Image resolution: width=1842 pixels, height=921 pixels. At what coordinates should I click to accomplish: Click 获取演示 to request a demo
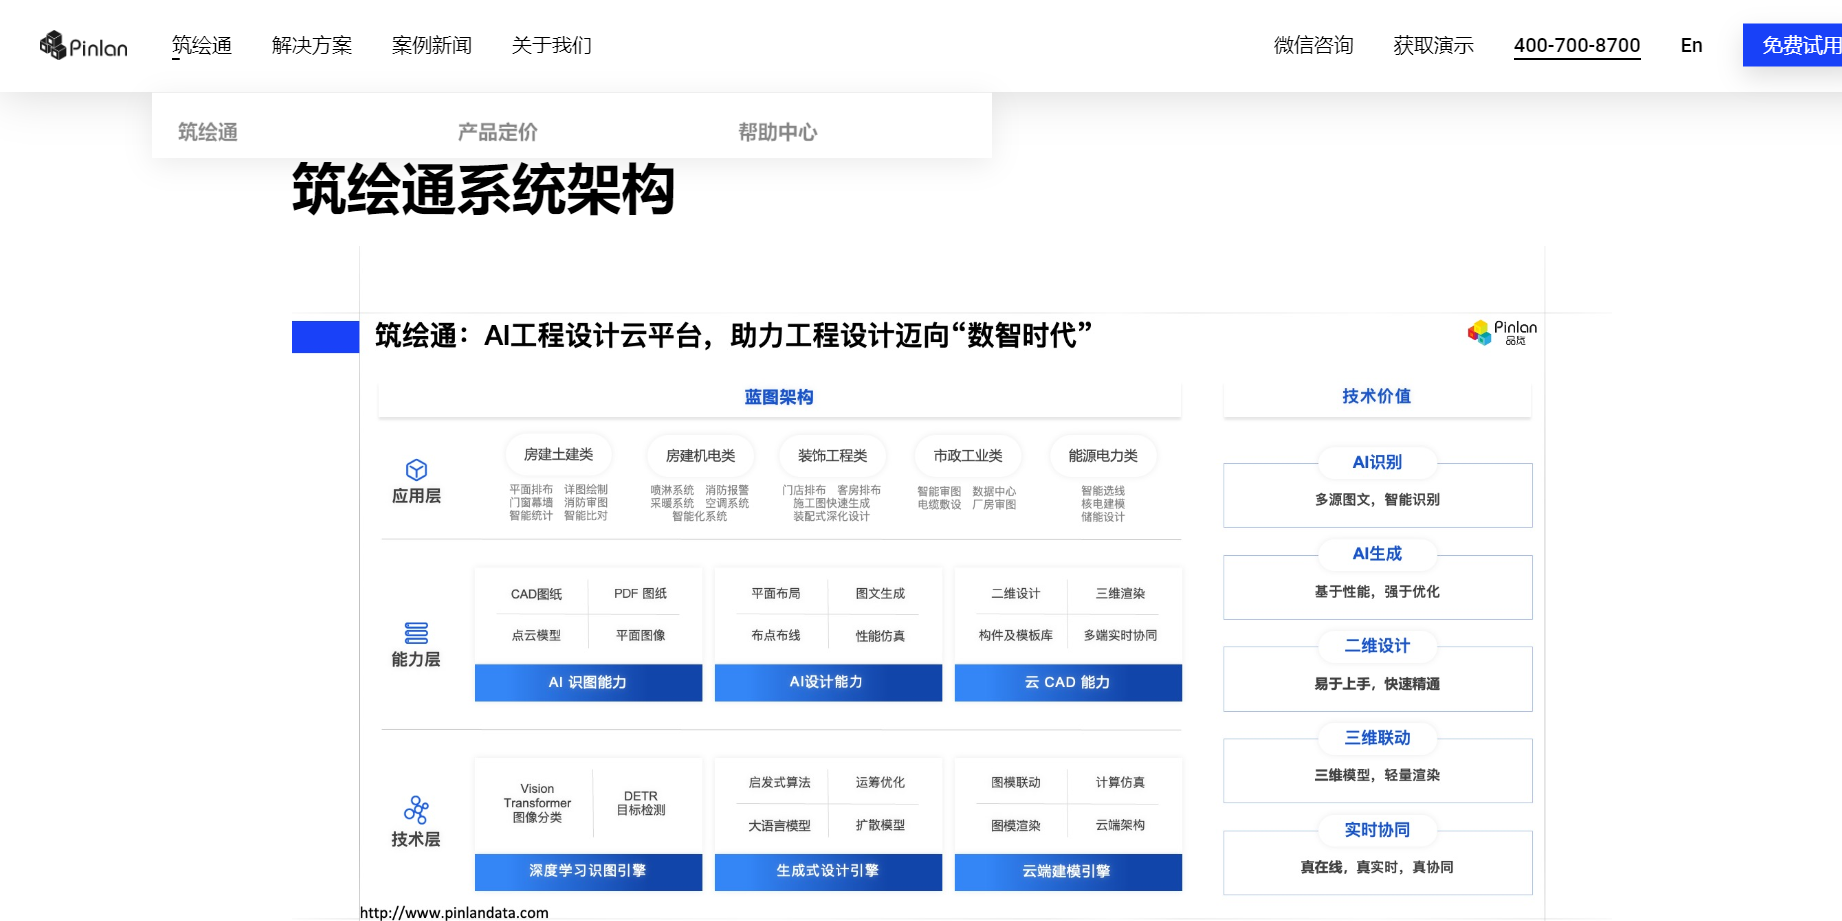(x=1433, y=46)
